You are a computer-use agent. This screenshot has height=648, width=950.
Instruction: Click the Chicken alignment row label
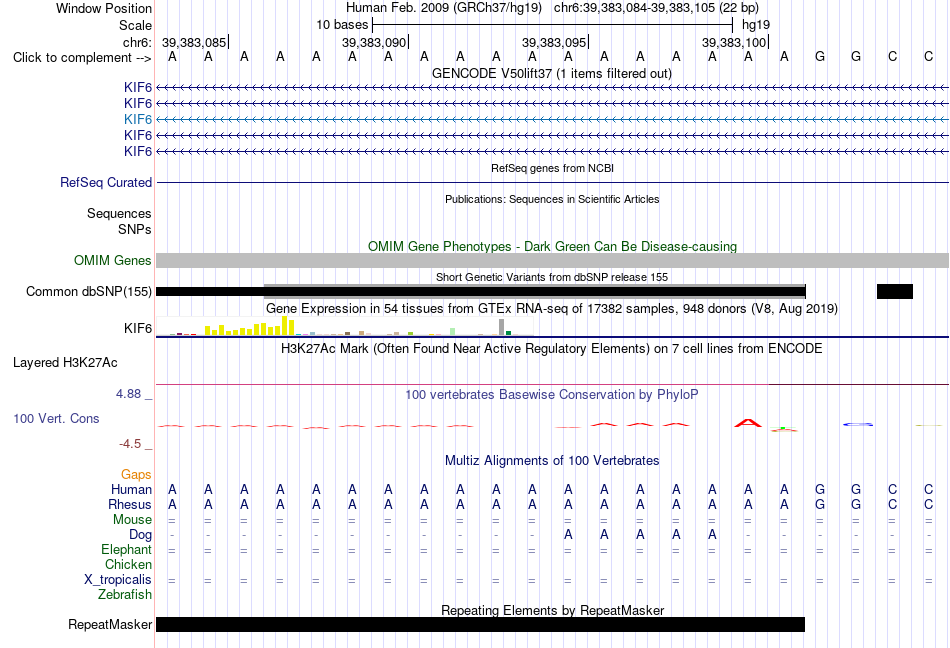128,564
